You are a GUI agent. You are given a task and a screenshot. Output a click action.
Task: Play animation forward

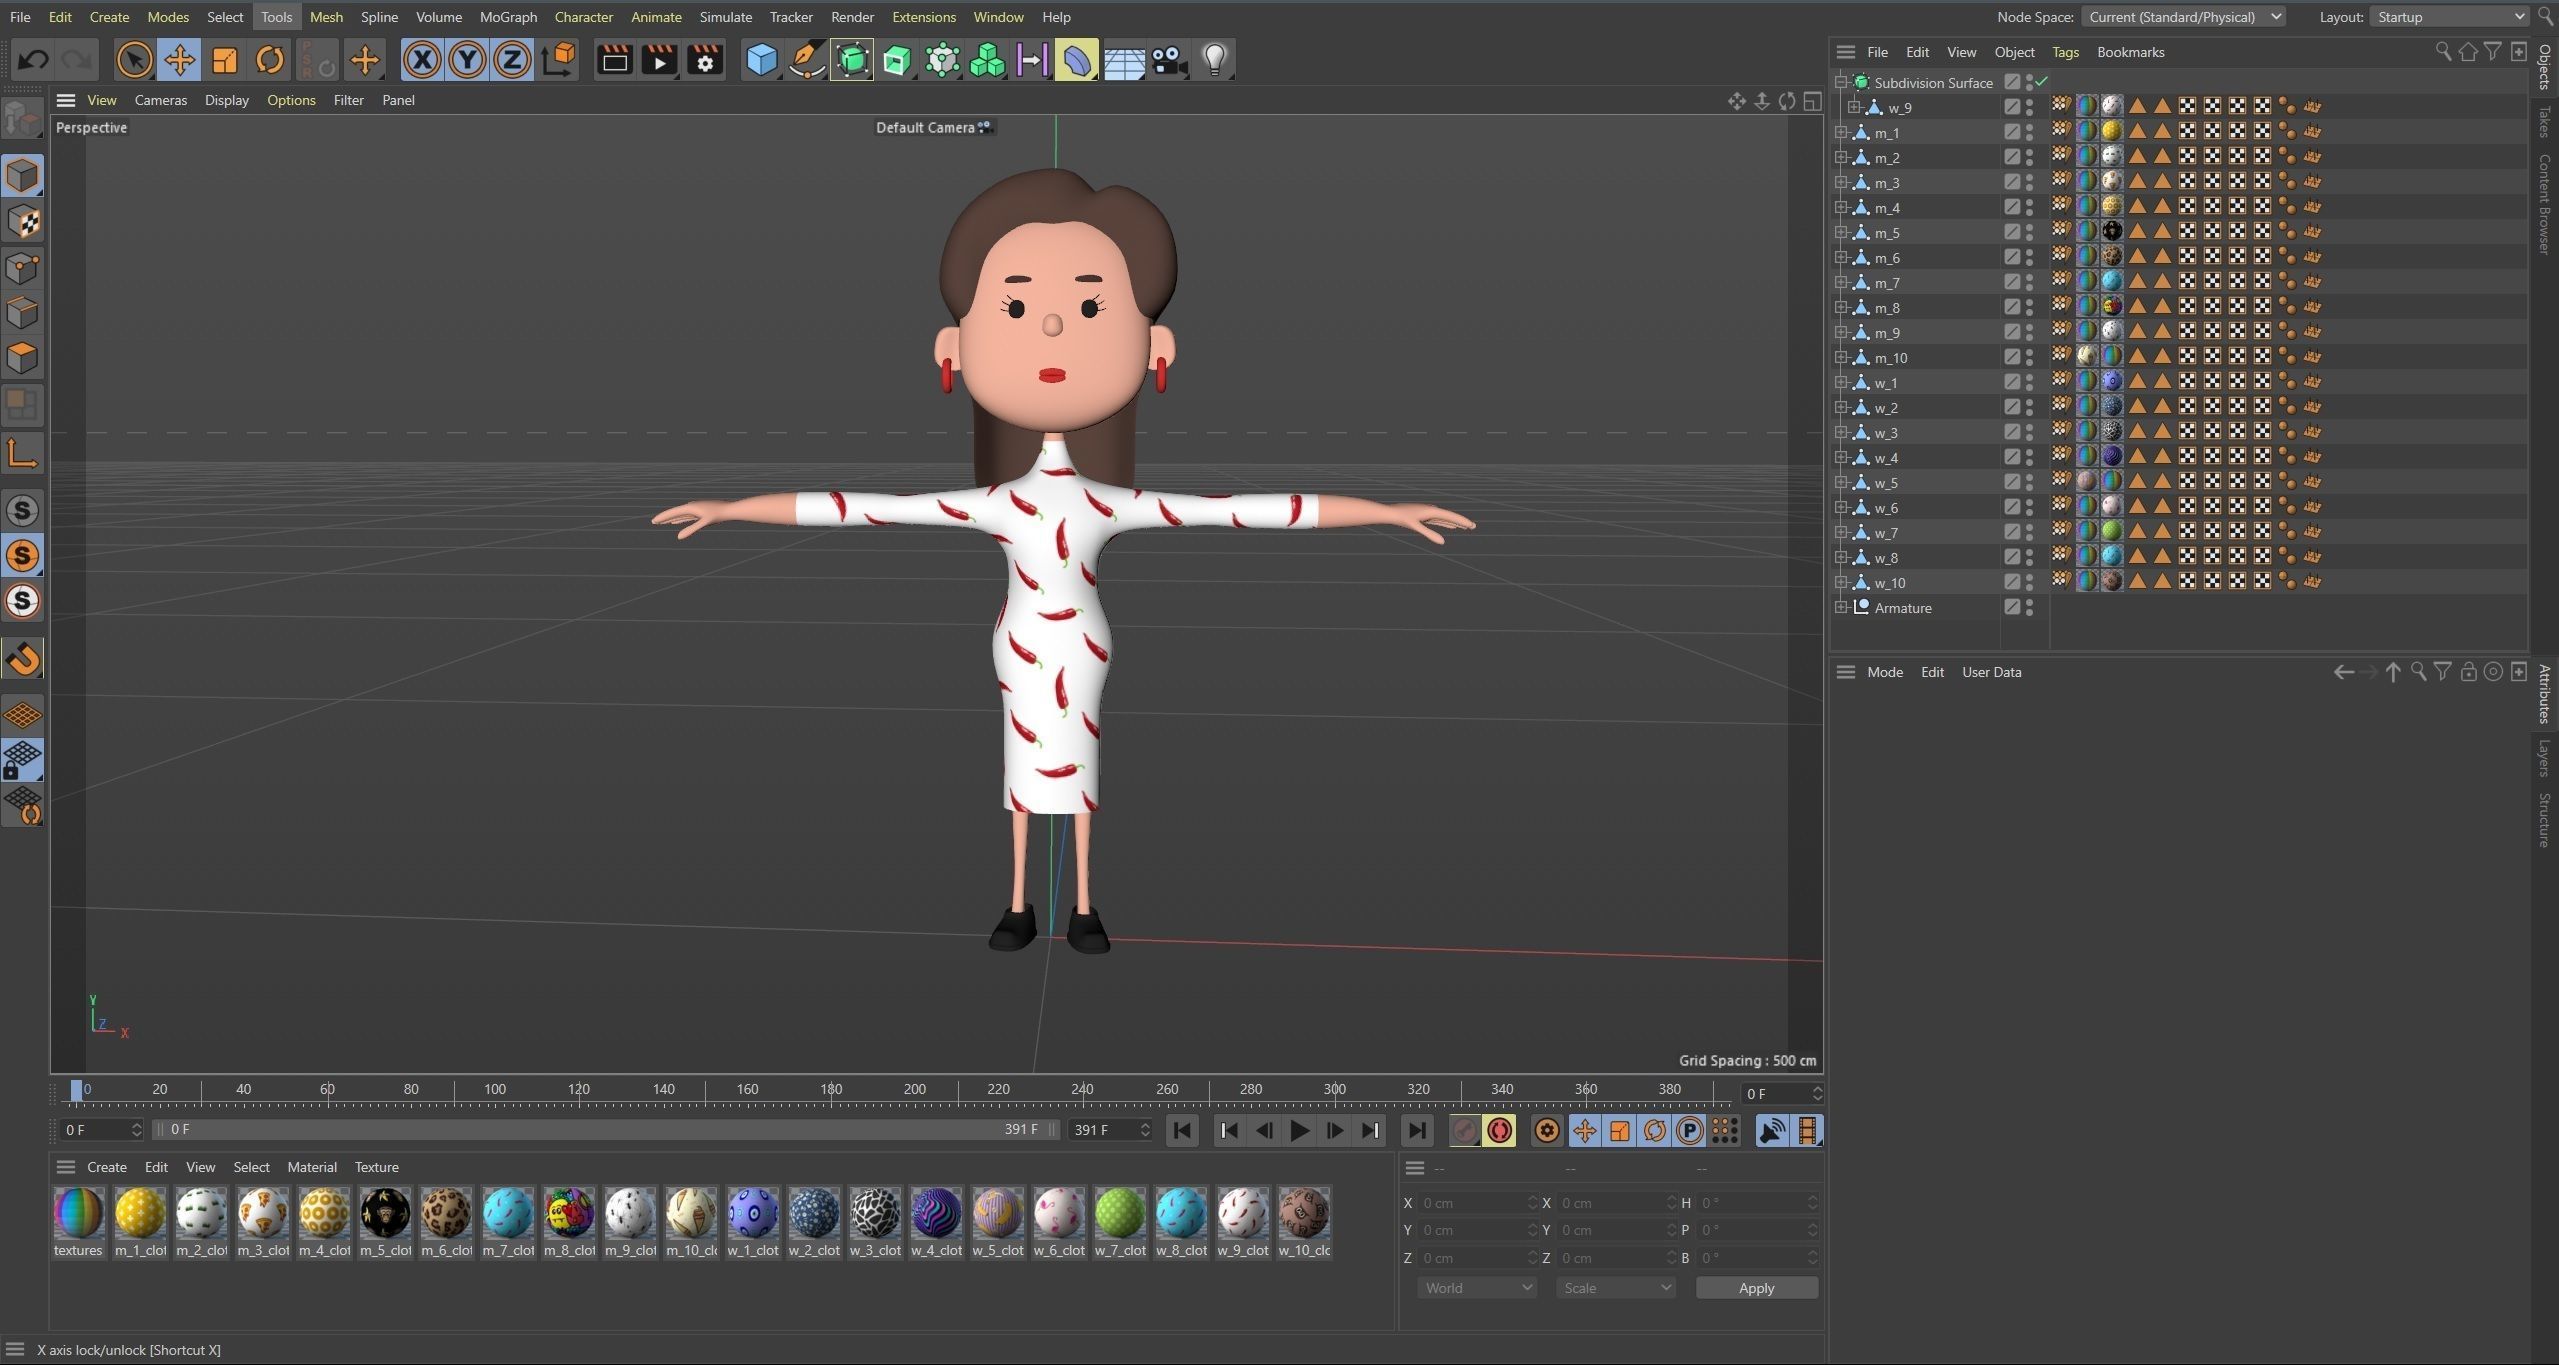pyautogui.click(x=1299, y=1130)
